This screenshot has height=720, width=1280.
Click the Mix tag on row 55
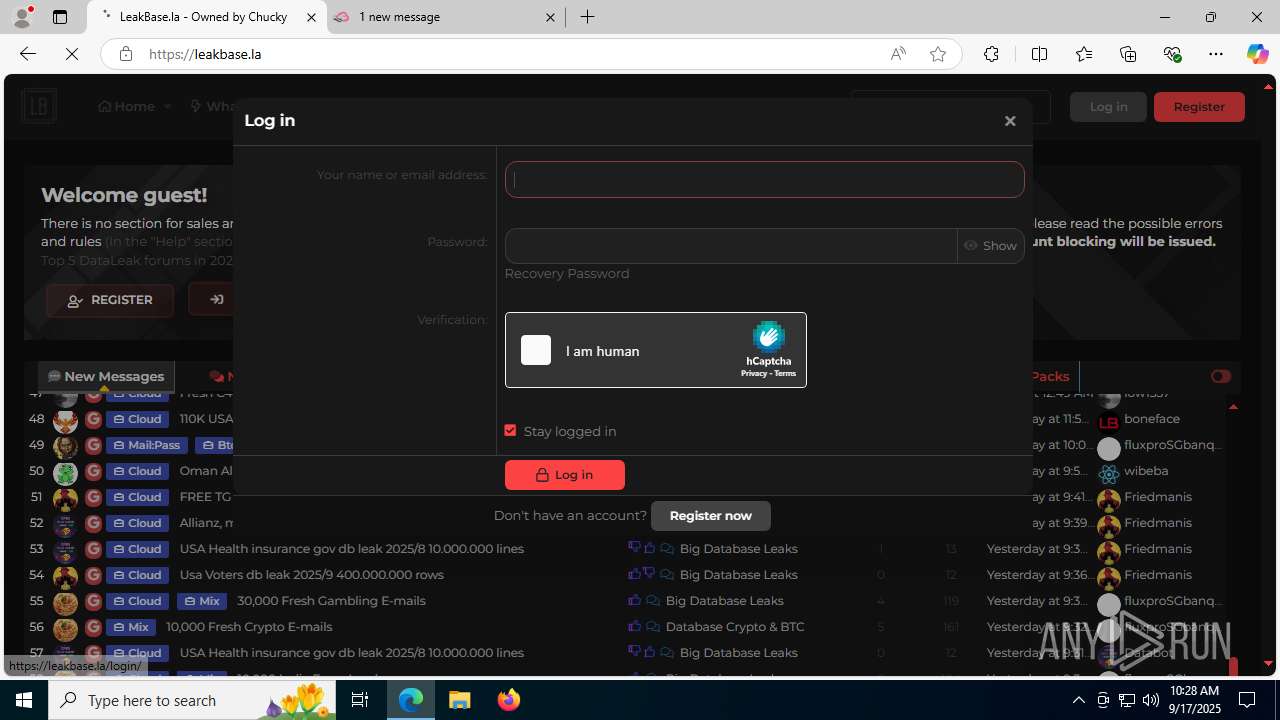point(202,601)
